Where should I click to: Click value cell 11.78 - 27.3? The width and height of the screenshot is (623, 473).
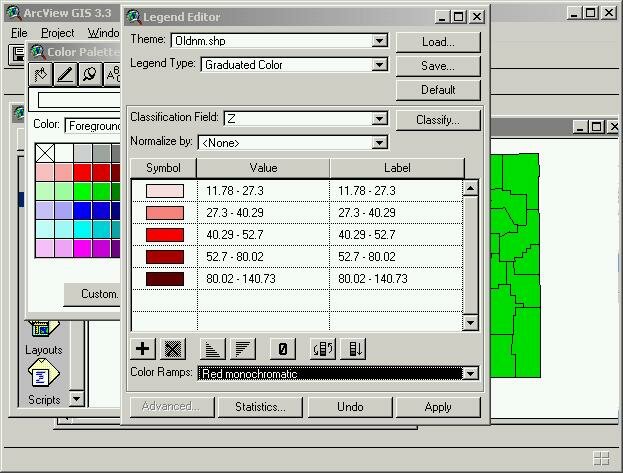click(263, 191)
